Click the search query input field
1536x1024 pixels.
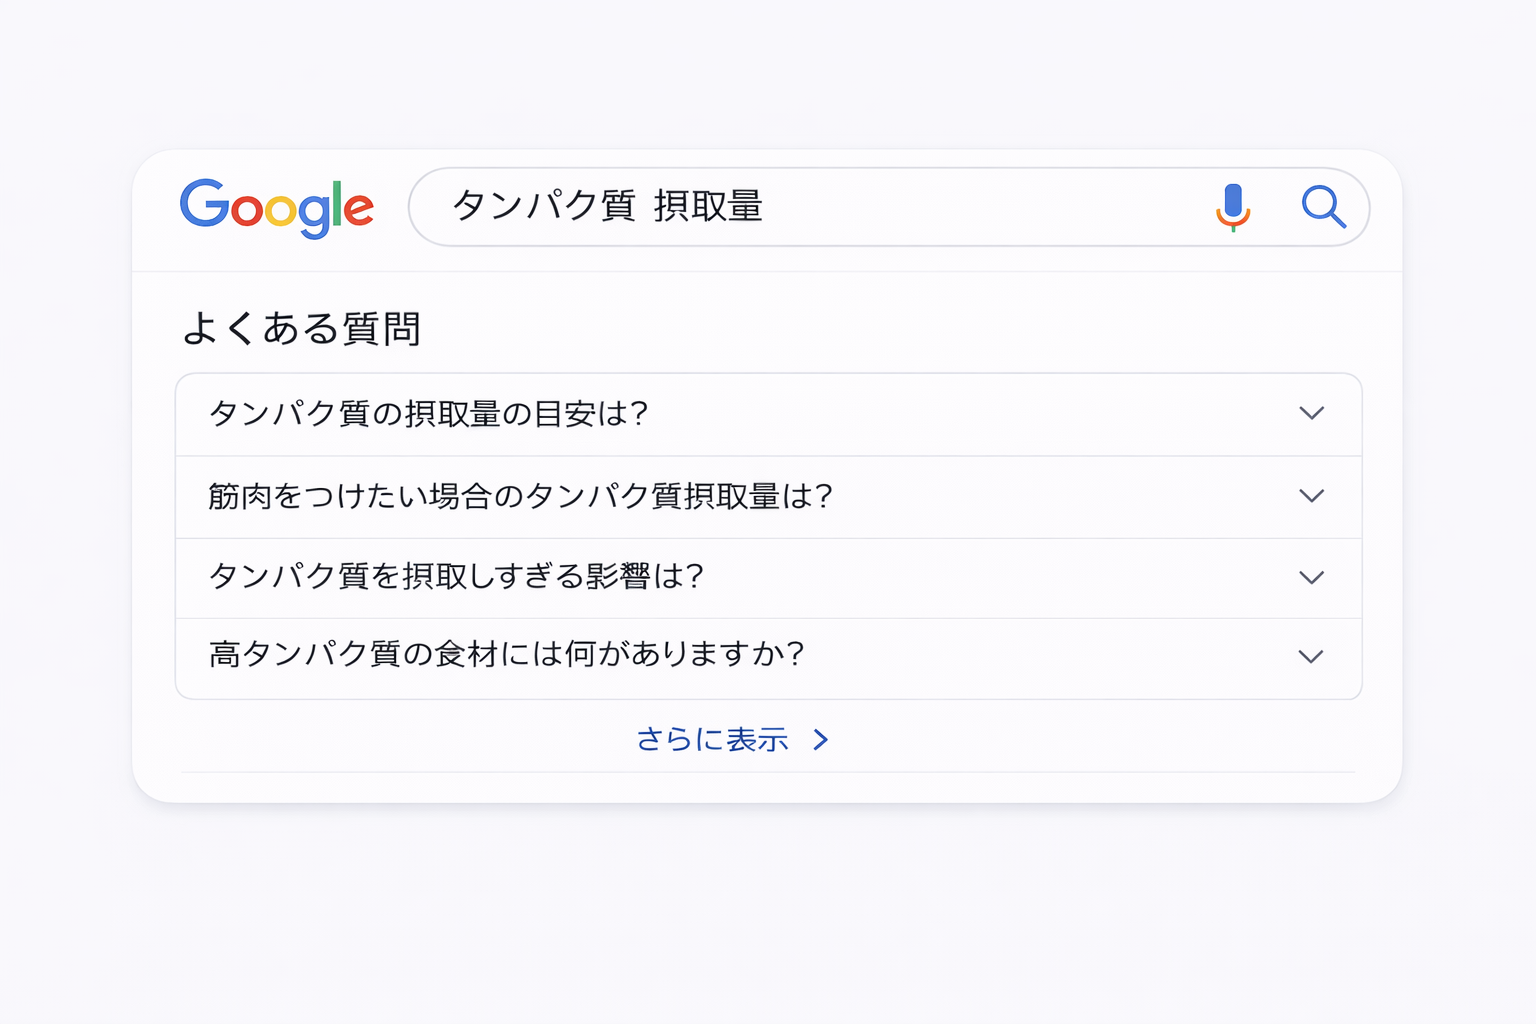point(800,207)
